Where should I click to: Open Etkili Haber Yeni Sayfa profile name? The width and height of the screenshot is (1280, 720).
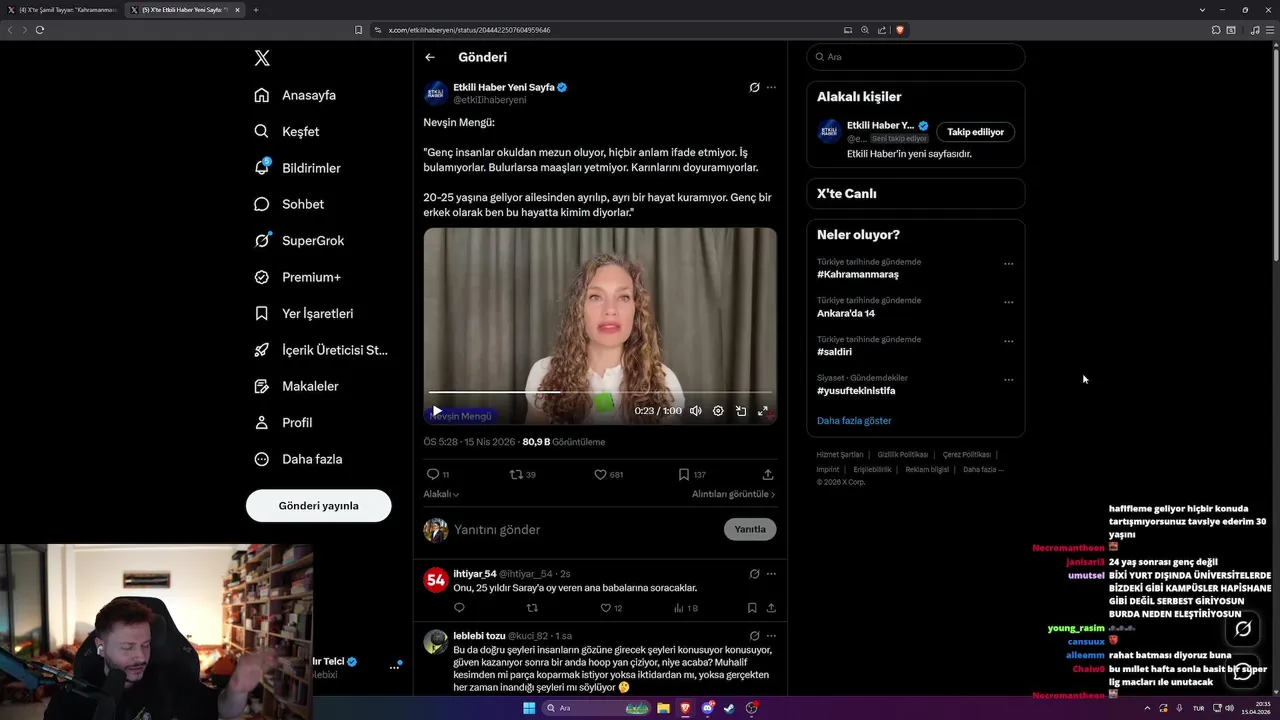click(x=503, y=87)
